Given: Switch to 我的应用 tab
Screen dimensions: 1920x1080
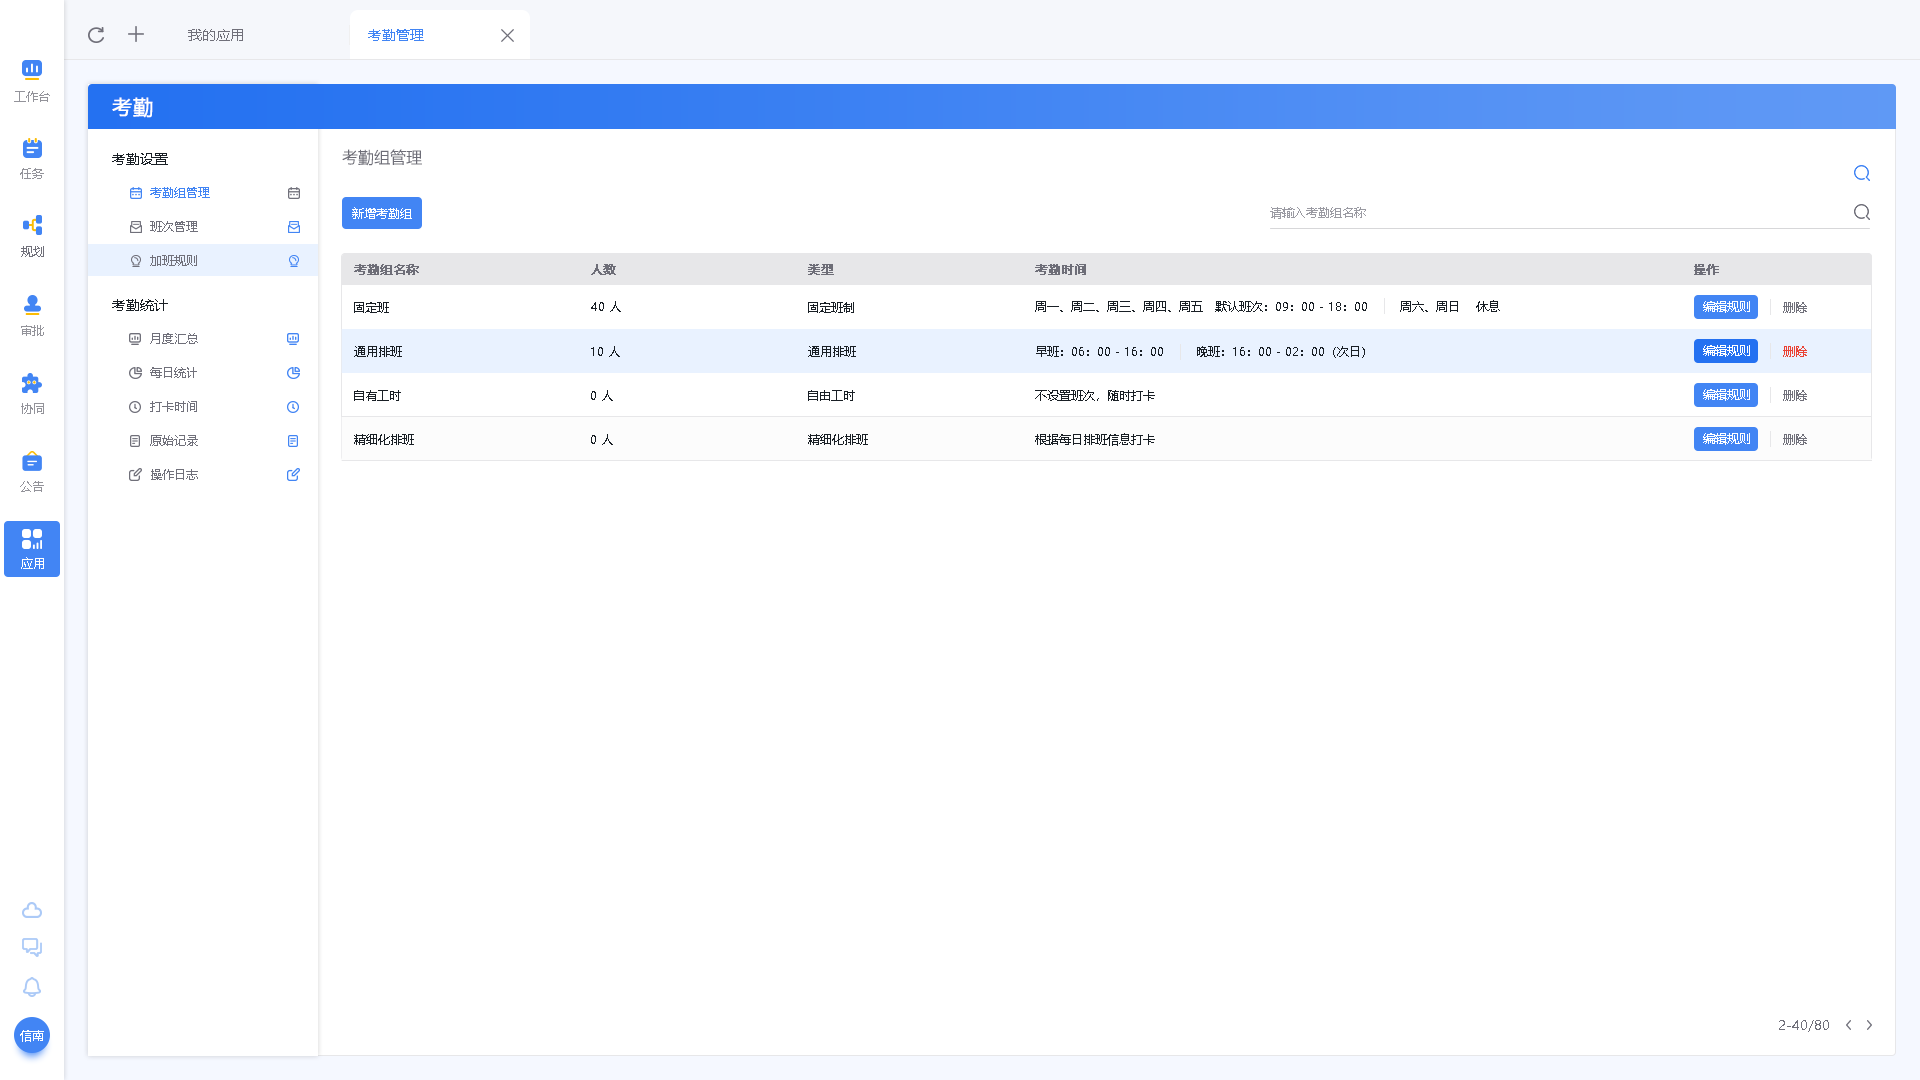Looking at the screenshot, I should (x=215, y=35).
